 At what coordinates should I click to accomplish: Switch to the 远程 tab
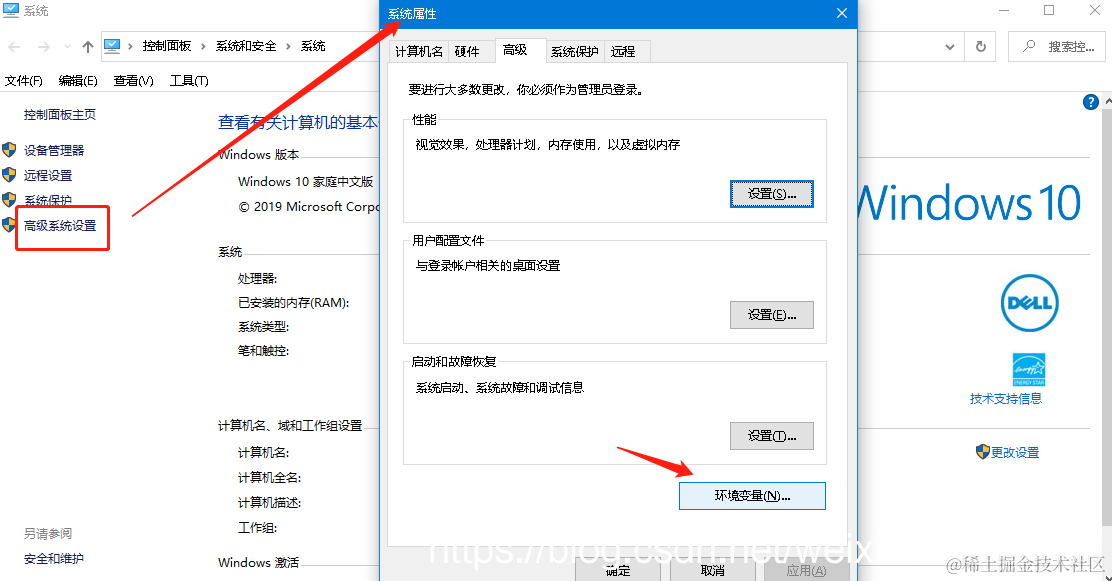click(625, 51)
